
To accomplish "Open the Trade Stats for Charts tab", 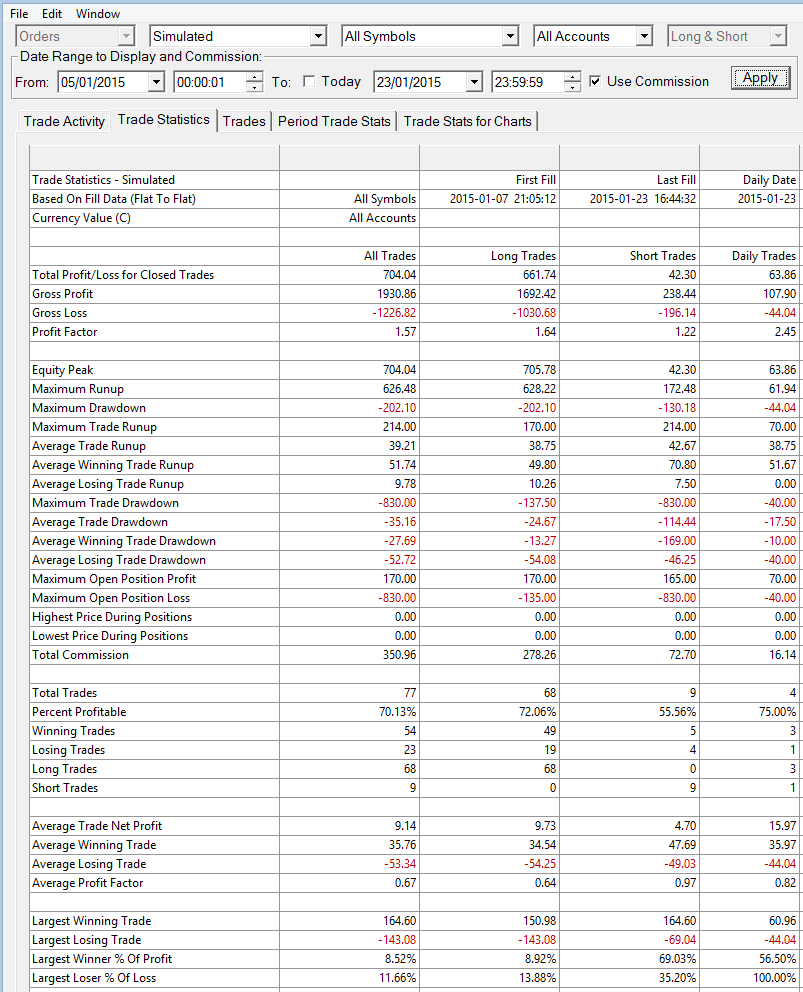I will point(468,121).
